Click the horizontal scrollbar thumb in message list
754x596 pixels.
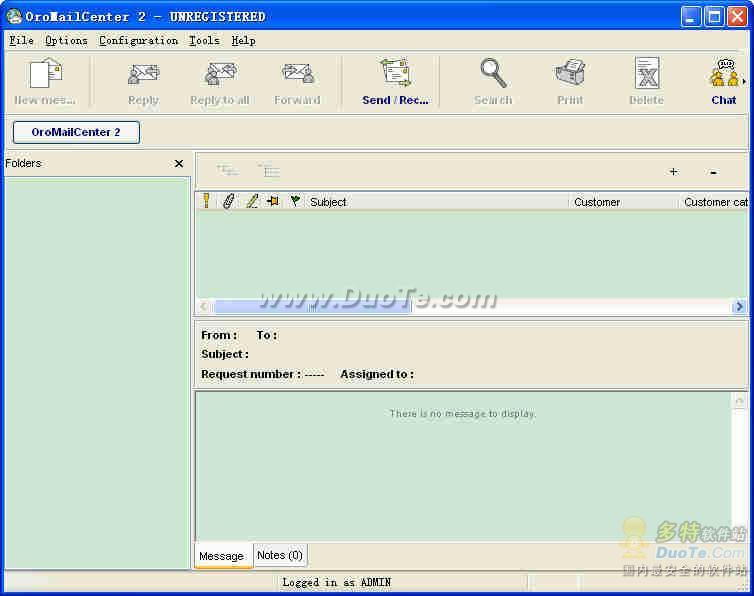[313, 306]
